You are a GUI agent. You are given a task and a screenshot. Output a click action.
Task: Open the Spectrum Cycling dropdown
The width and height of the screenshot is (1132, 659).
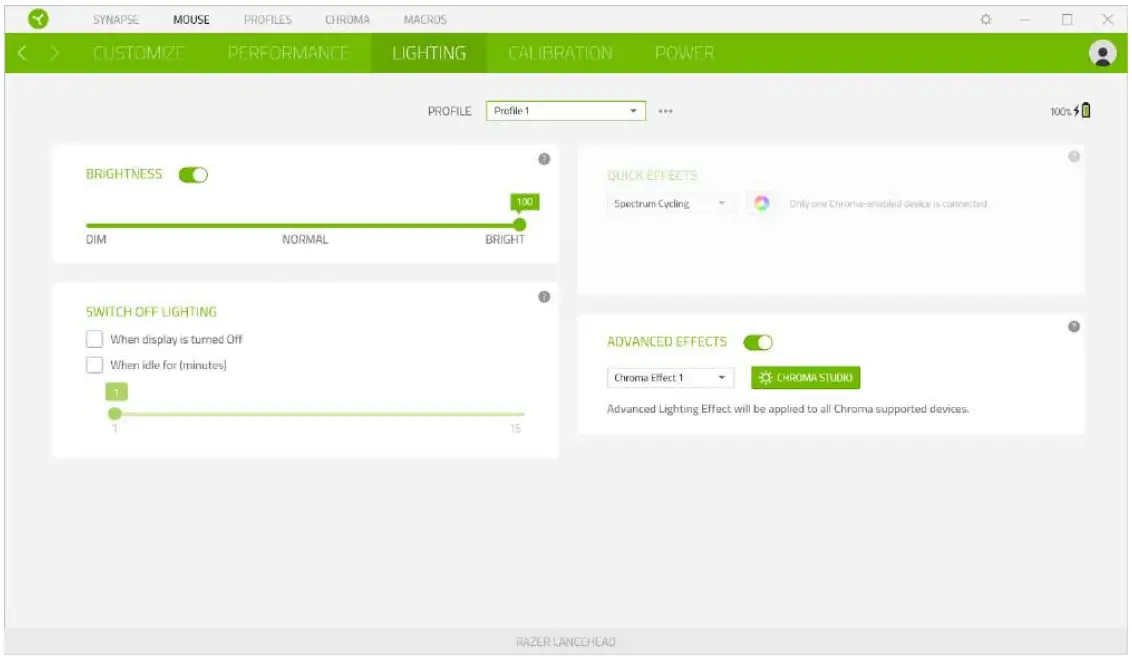click(x=669, y=204)
